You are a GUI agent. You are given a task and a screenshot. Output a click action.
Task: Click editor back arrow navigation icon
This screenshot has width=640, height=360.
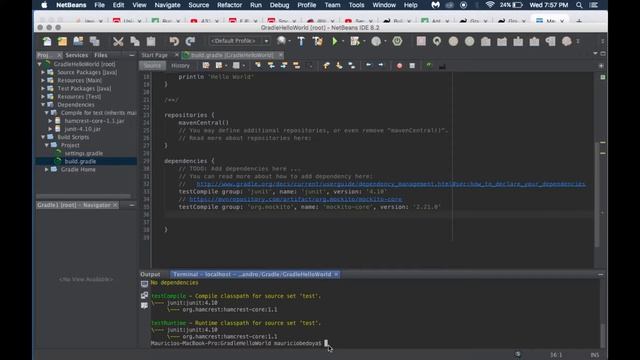pyautogui.click(x=369, y=65)
